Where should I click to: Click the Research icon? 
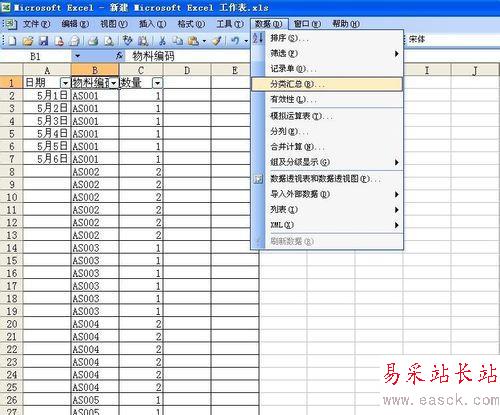[143, 41]
